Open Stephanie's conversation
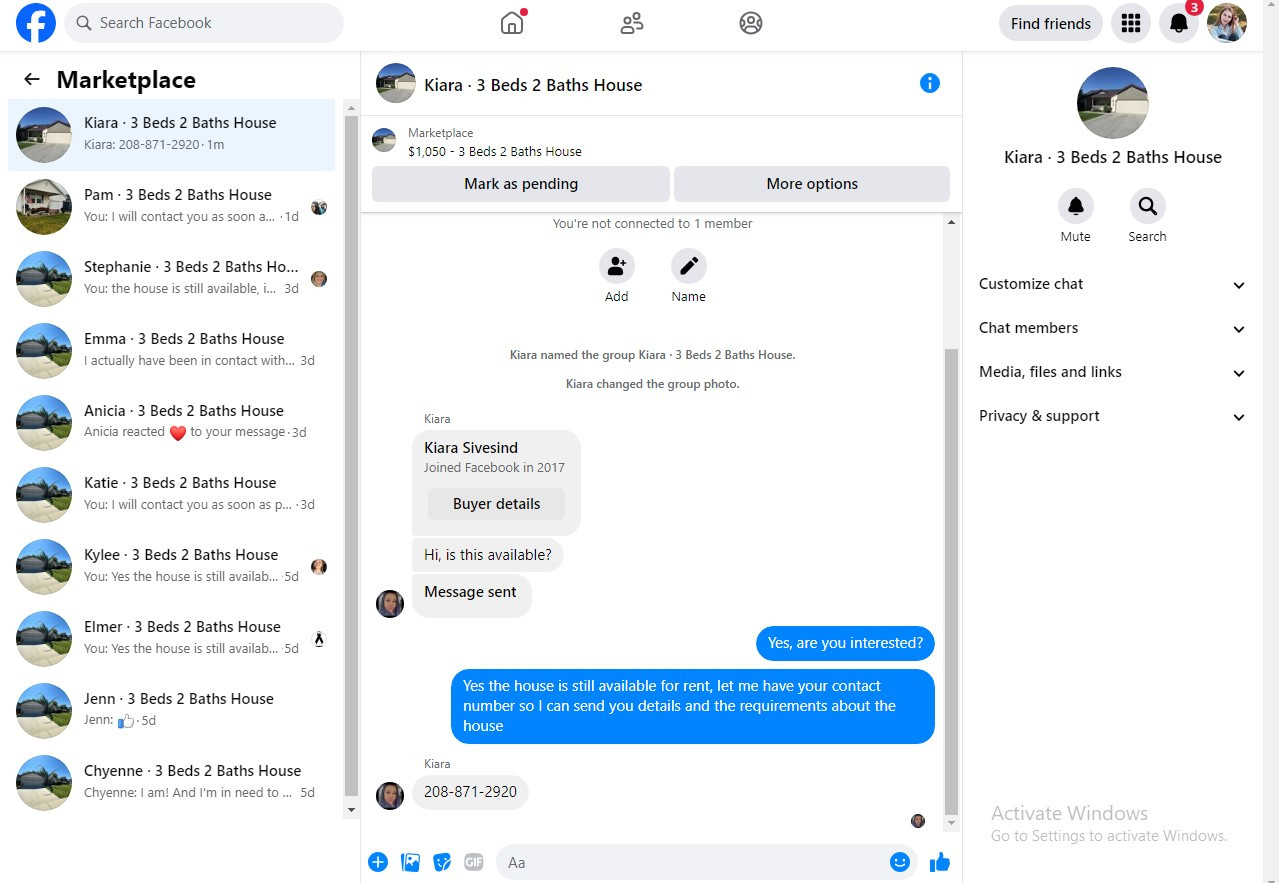 (172, 279)
